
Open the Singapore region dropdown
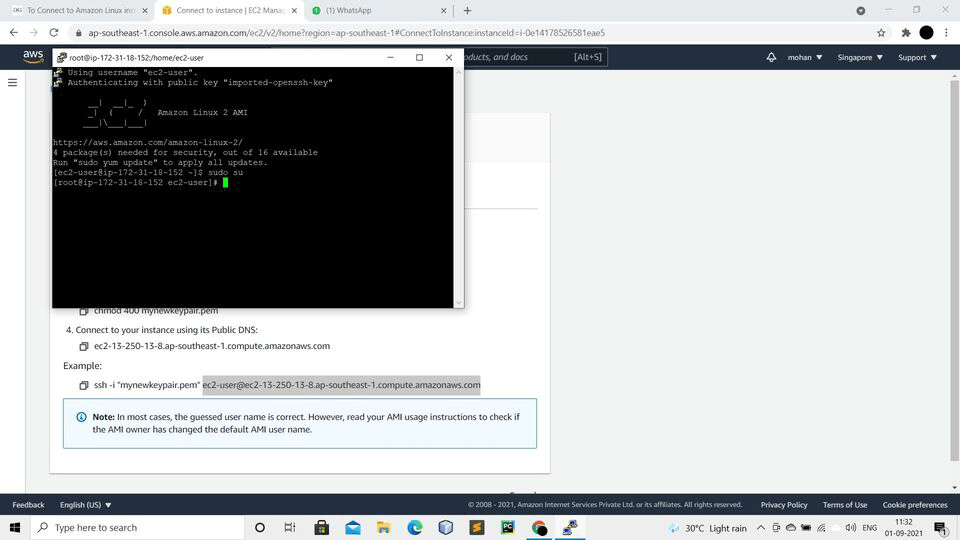pyautogui.click(x=860, y=57)
